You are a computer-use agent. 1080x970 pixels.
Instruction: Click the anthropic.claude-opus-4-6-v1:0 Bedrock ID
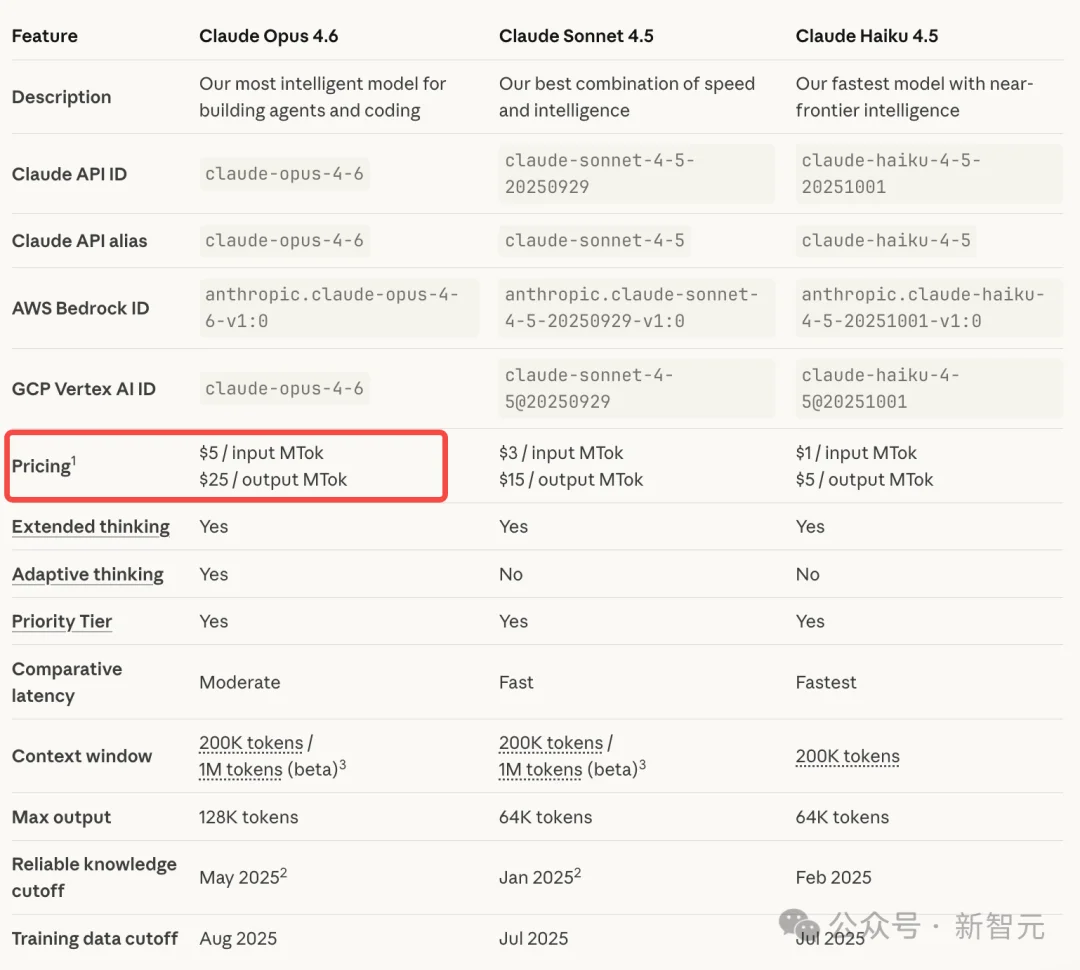pos(331,308)
